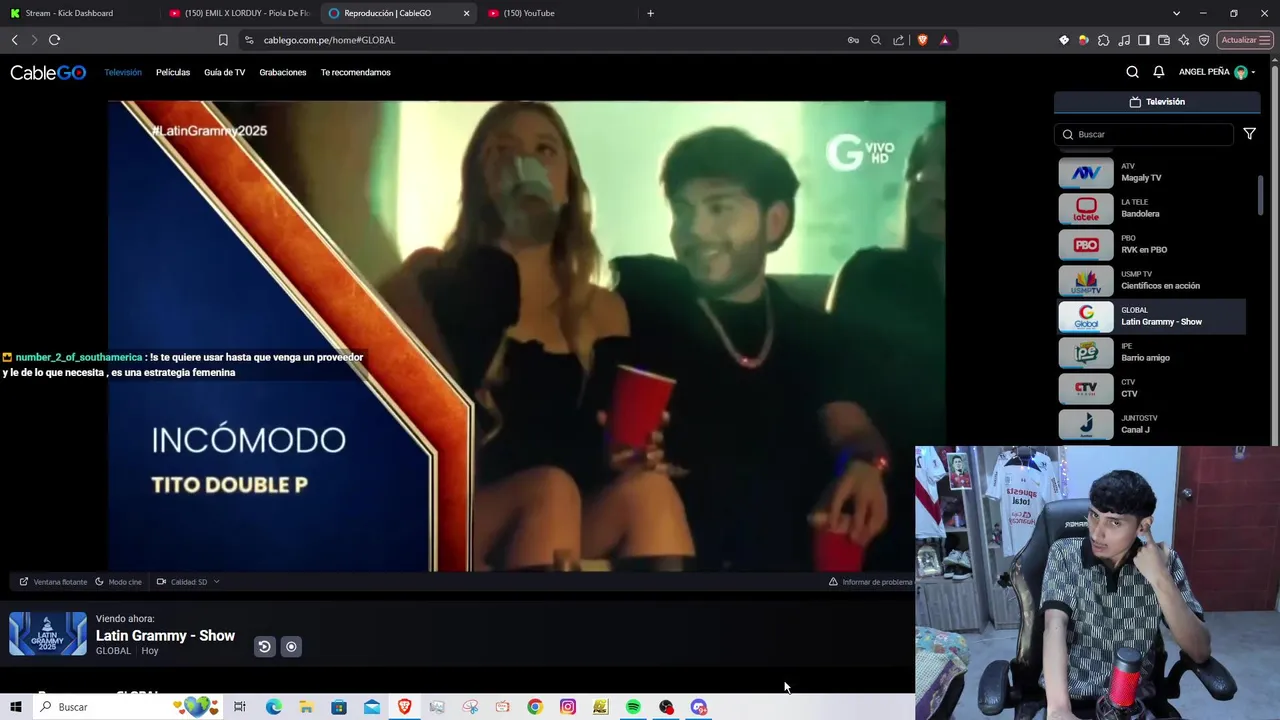Image resolution: width=1280 pixels, height=720 pixels.
Task: Open Brave Rewards triangle icon
Action: tap(944, 40)
